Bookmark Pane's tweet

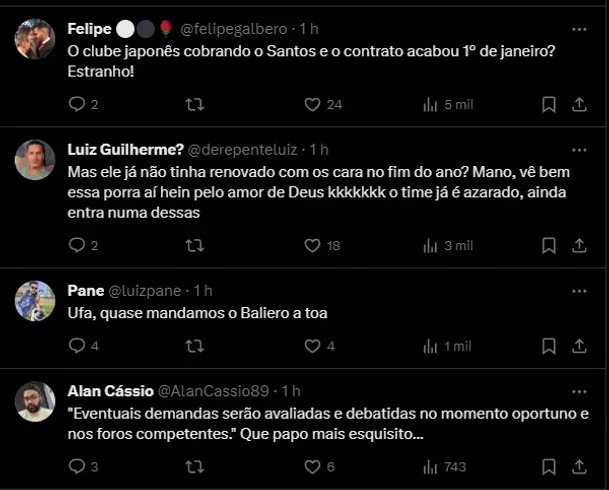[x=549, y=346]
